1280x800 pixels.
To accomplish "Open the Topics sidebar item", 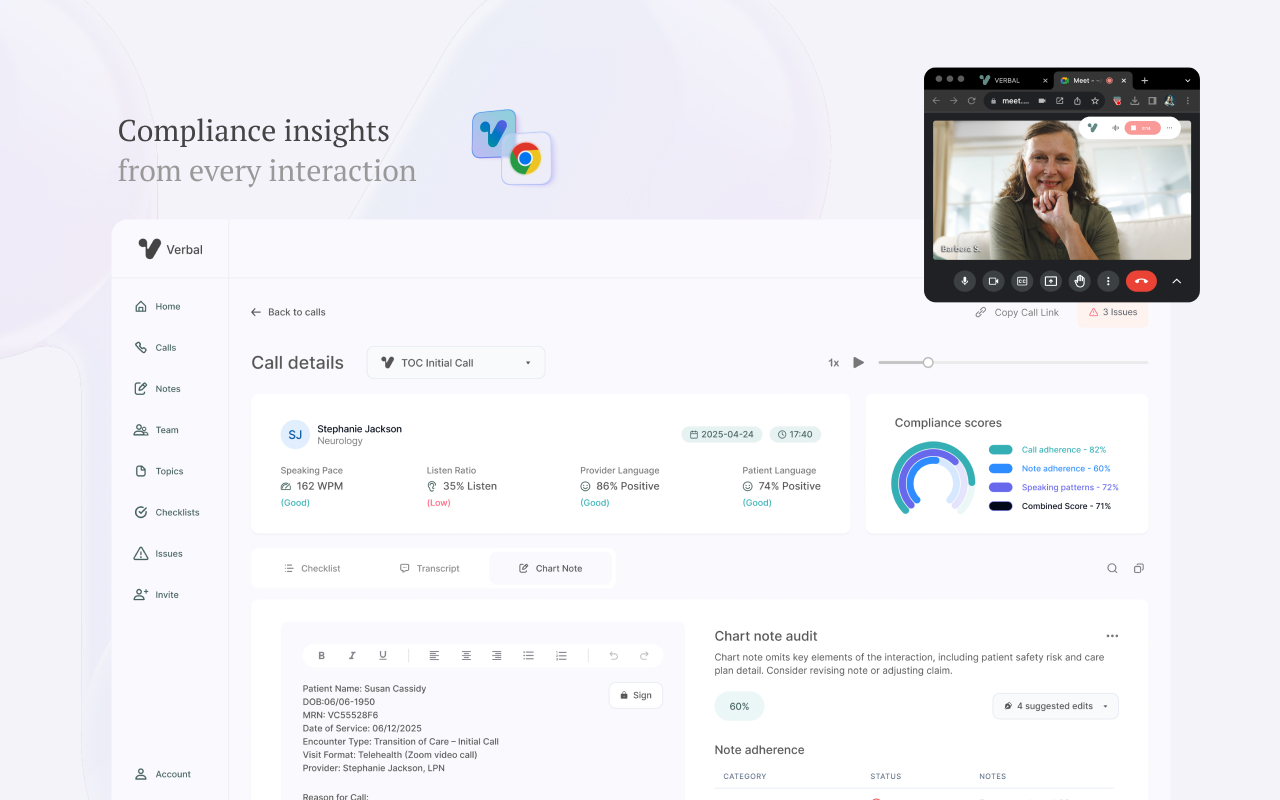I will (x=159, y=471).
